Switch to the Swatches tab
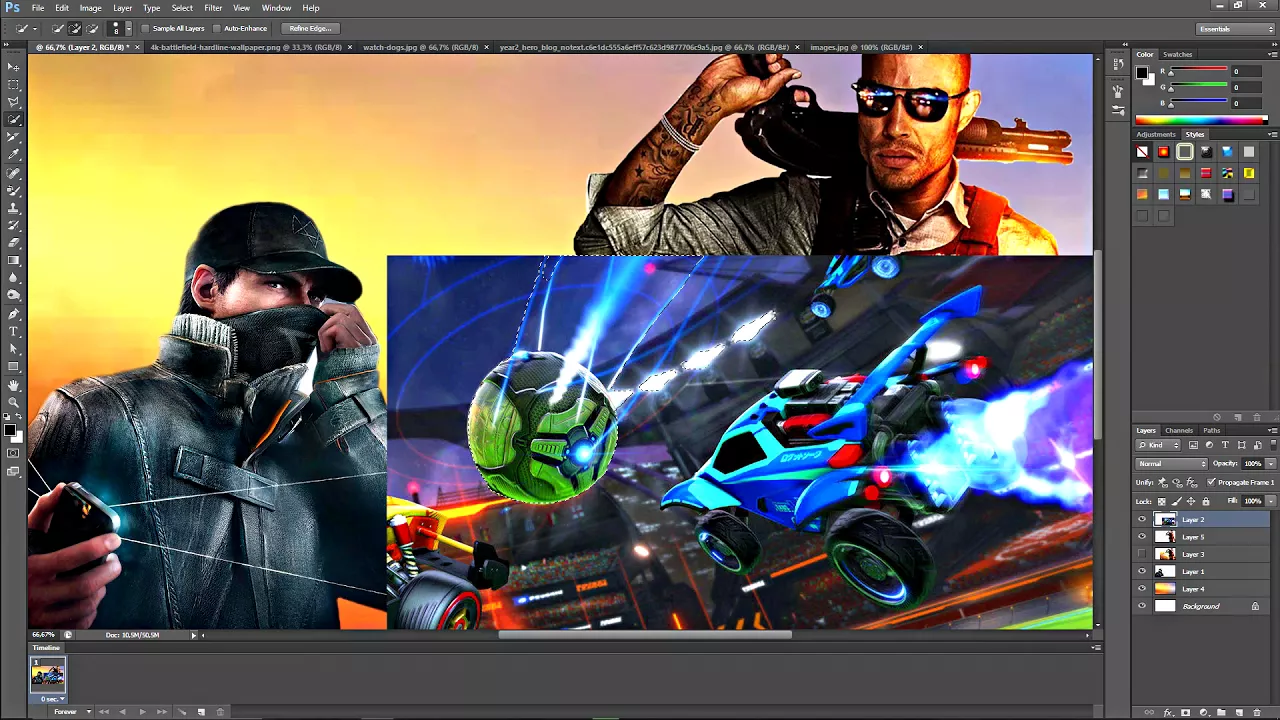Screen dimensions: 1280x720 [1177, 54]
